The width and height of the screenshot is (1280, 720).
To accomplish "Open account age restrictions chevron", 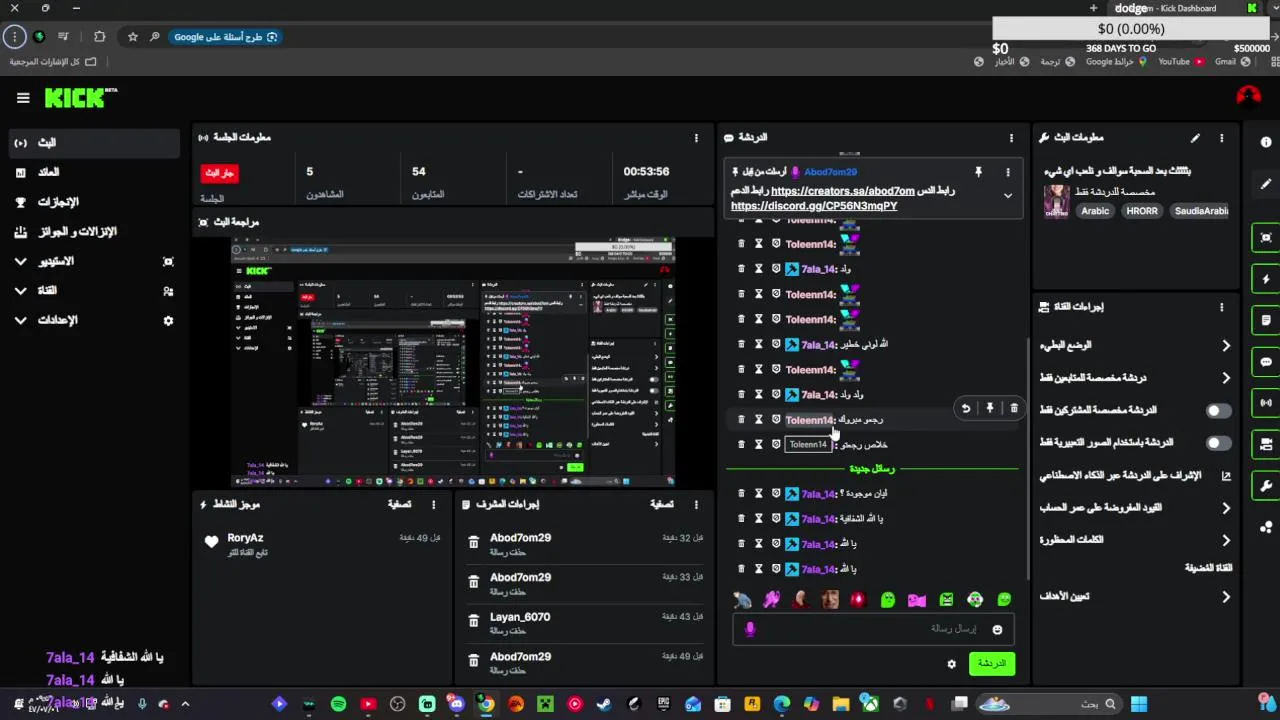I will [x=1226, y=508].
